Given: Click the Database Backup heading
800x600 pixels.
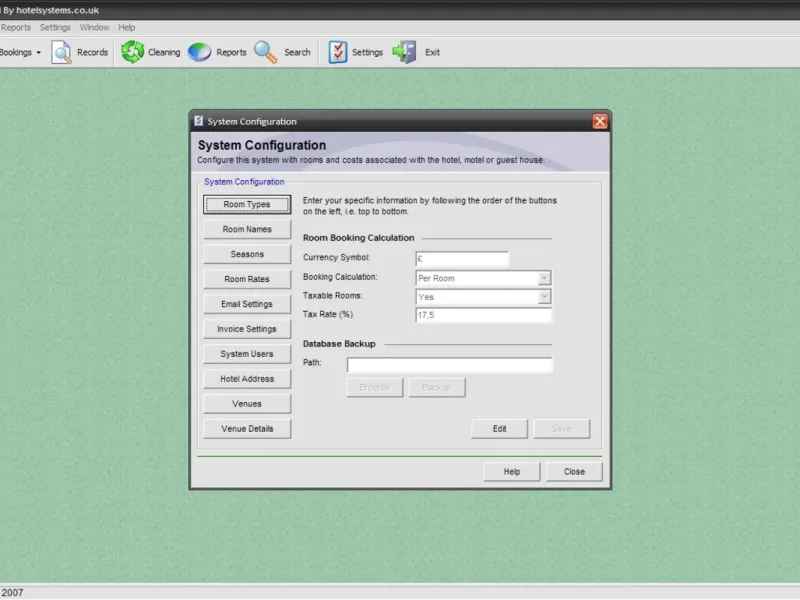Looking at the screenshot, I should coord(339,344).
